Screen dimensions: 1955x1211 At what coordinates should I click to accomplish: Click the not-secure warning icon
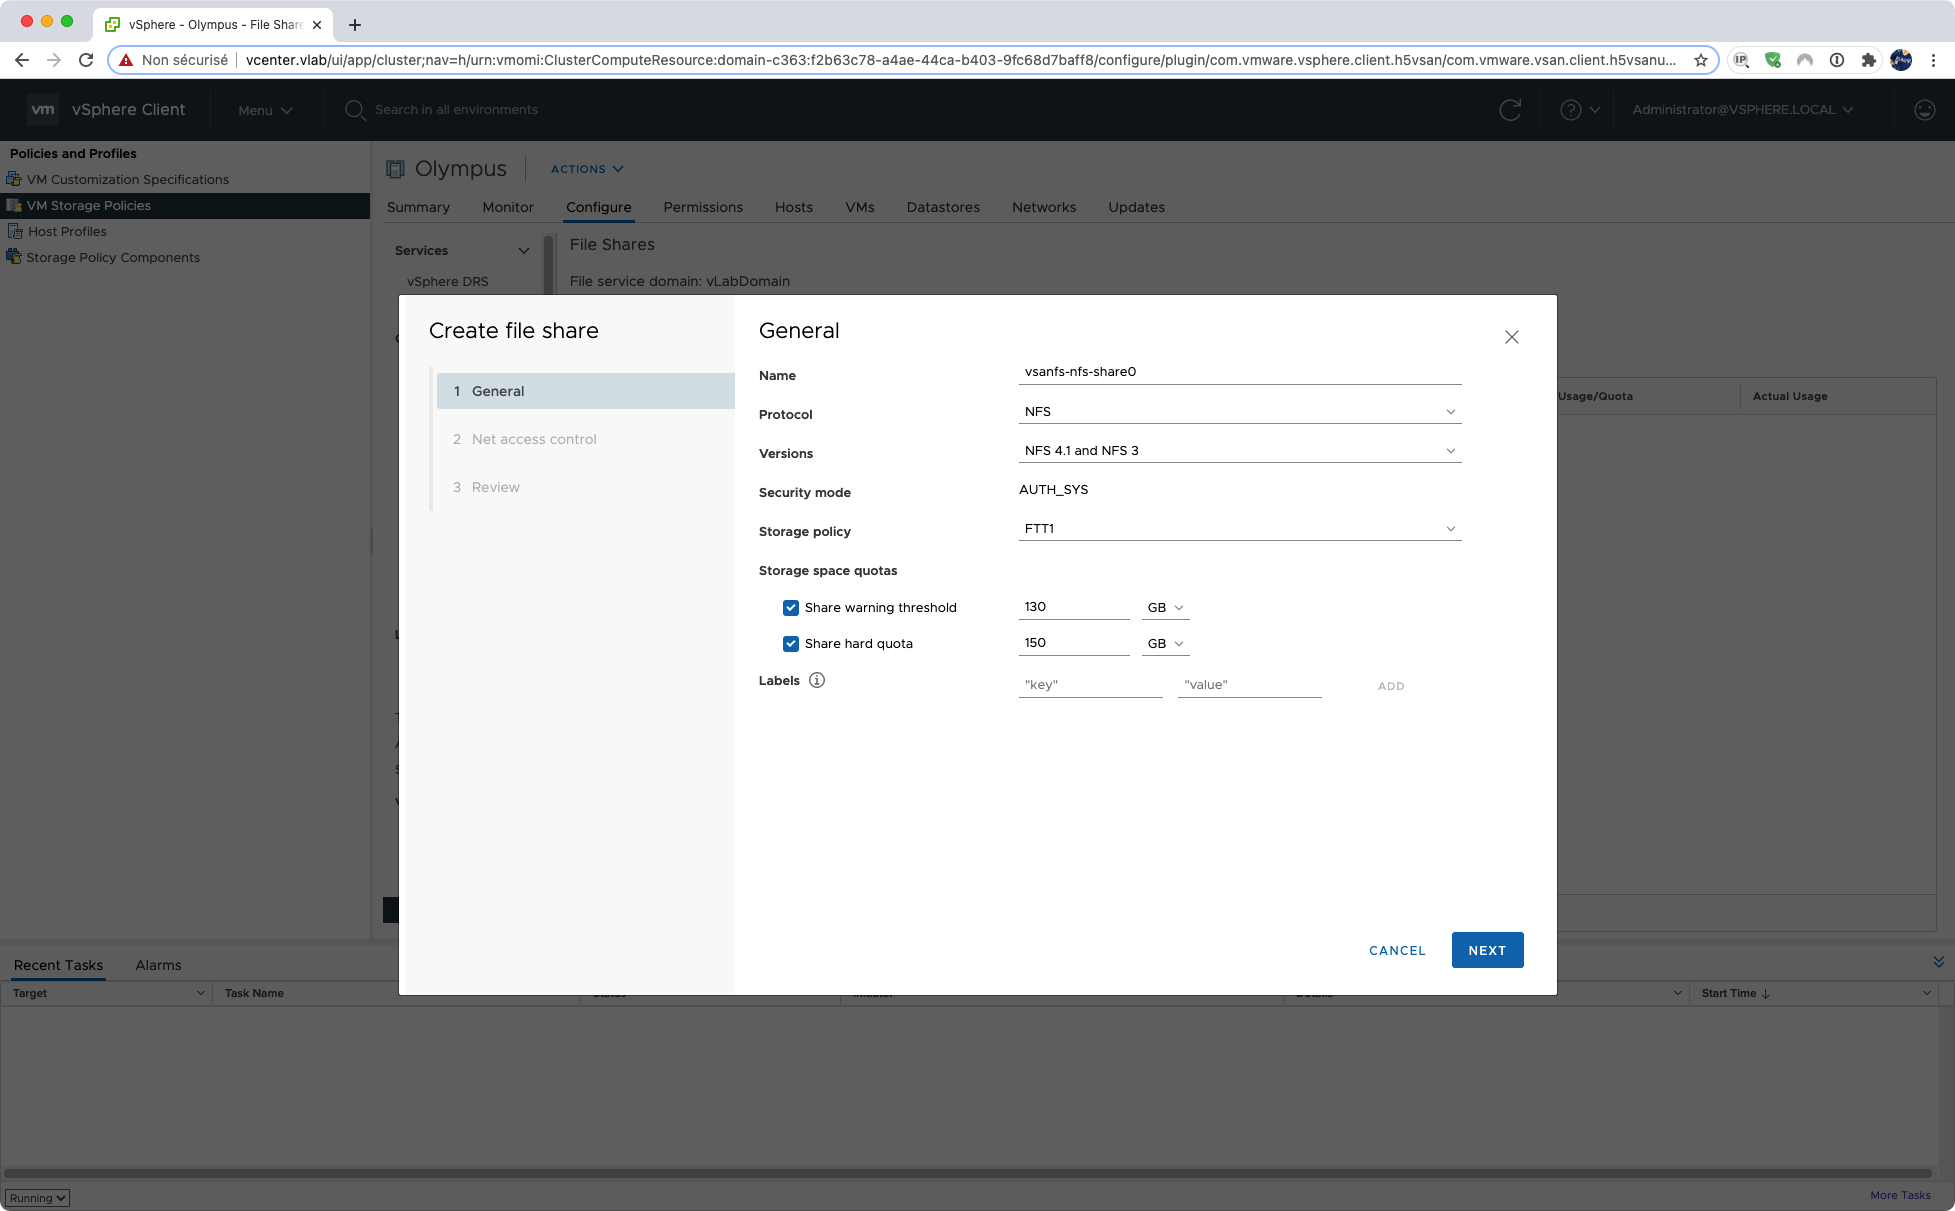pyautogui.click(x=126, y=60)
